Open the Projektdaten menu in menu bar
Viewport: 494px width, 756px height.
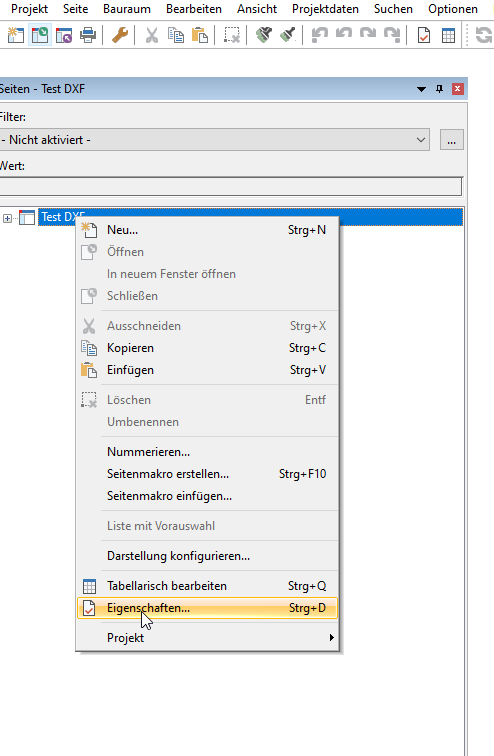325,9
